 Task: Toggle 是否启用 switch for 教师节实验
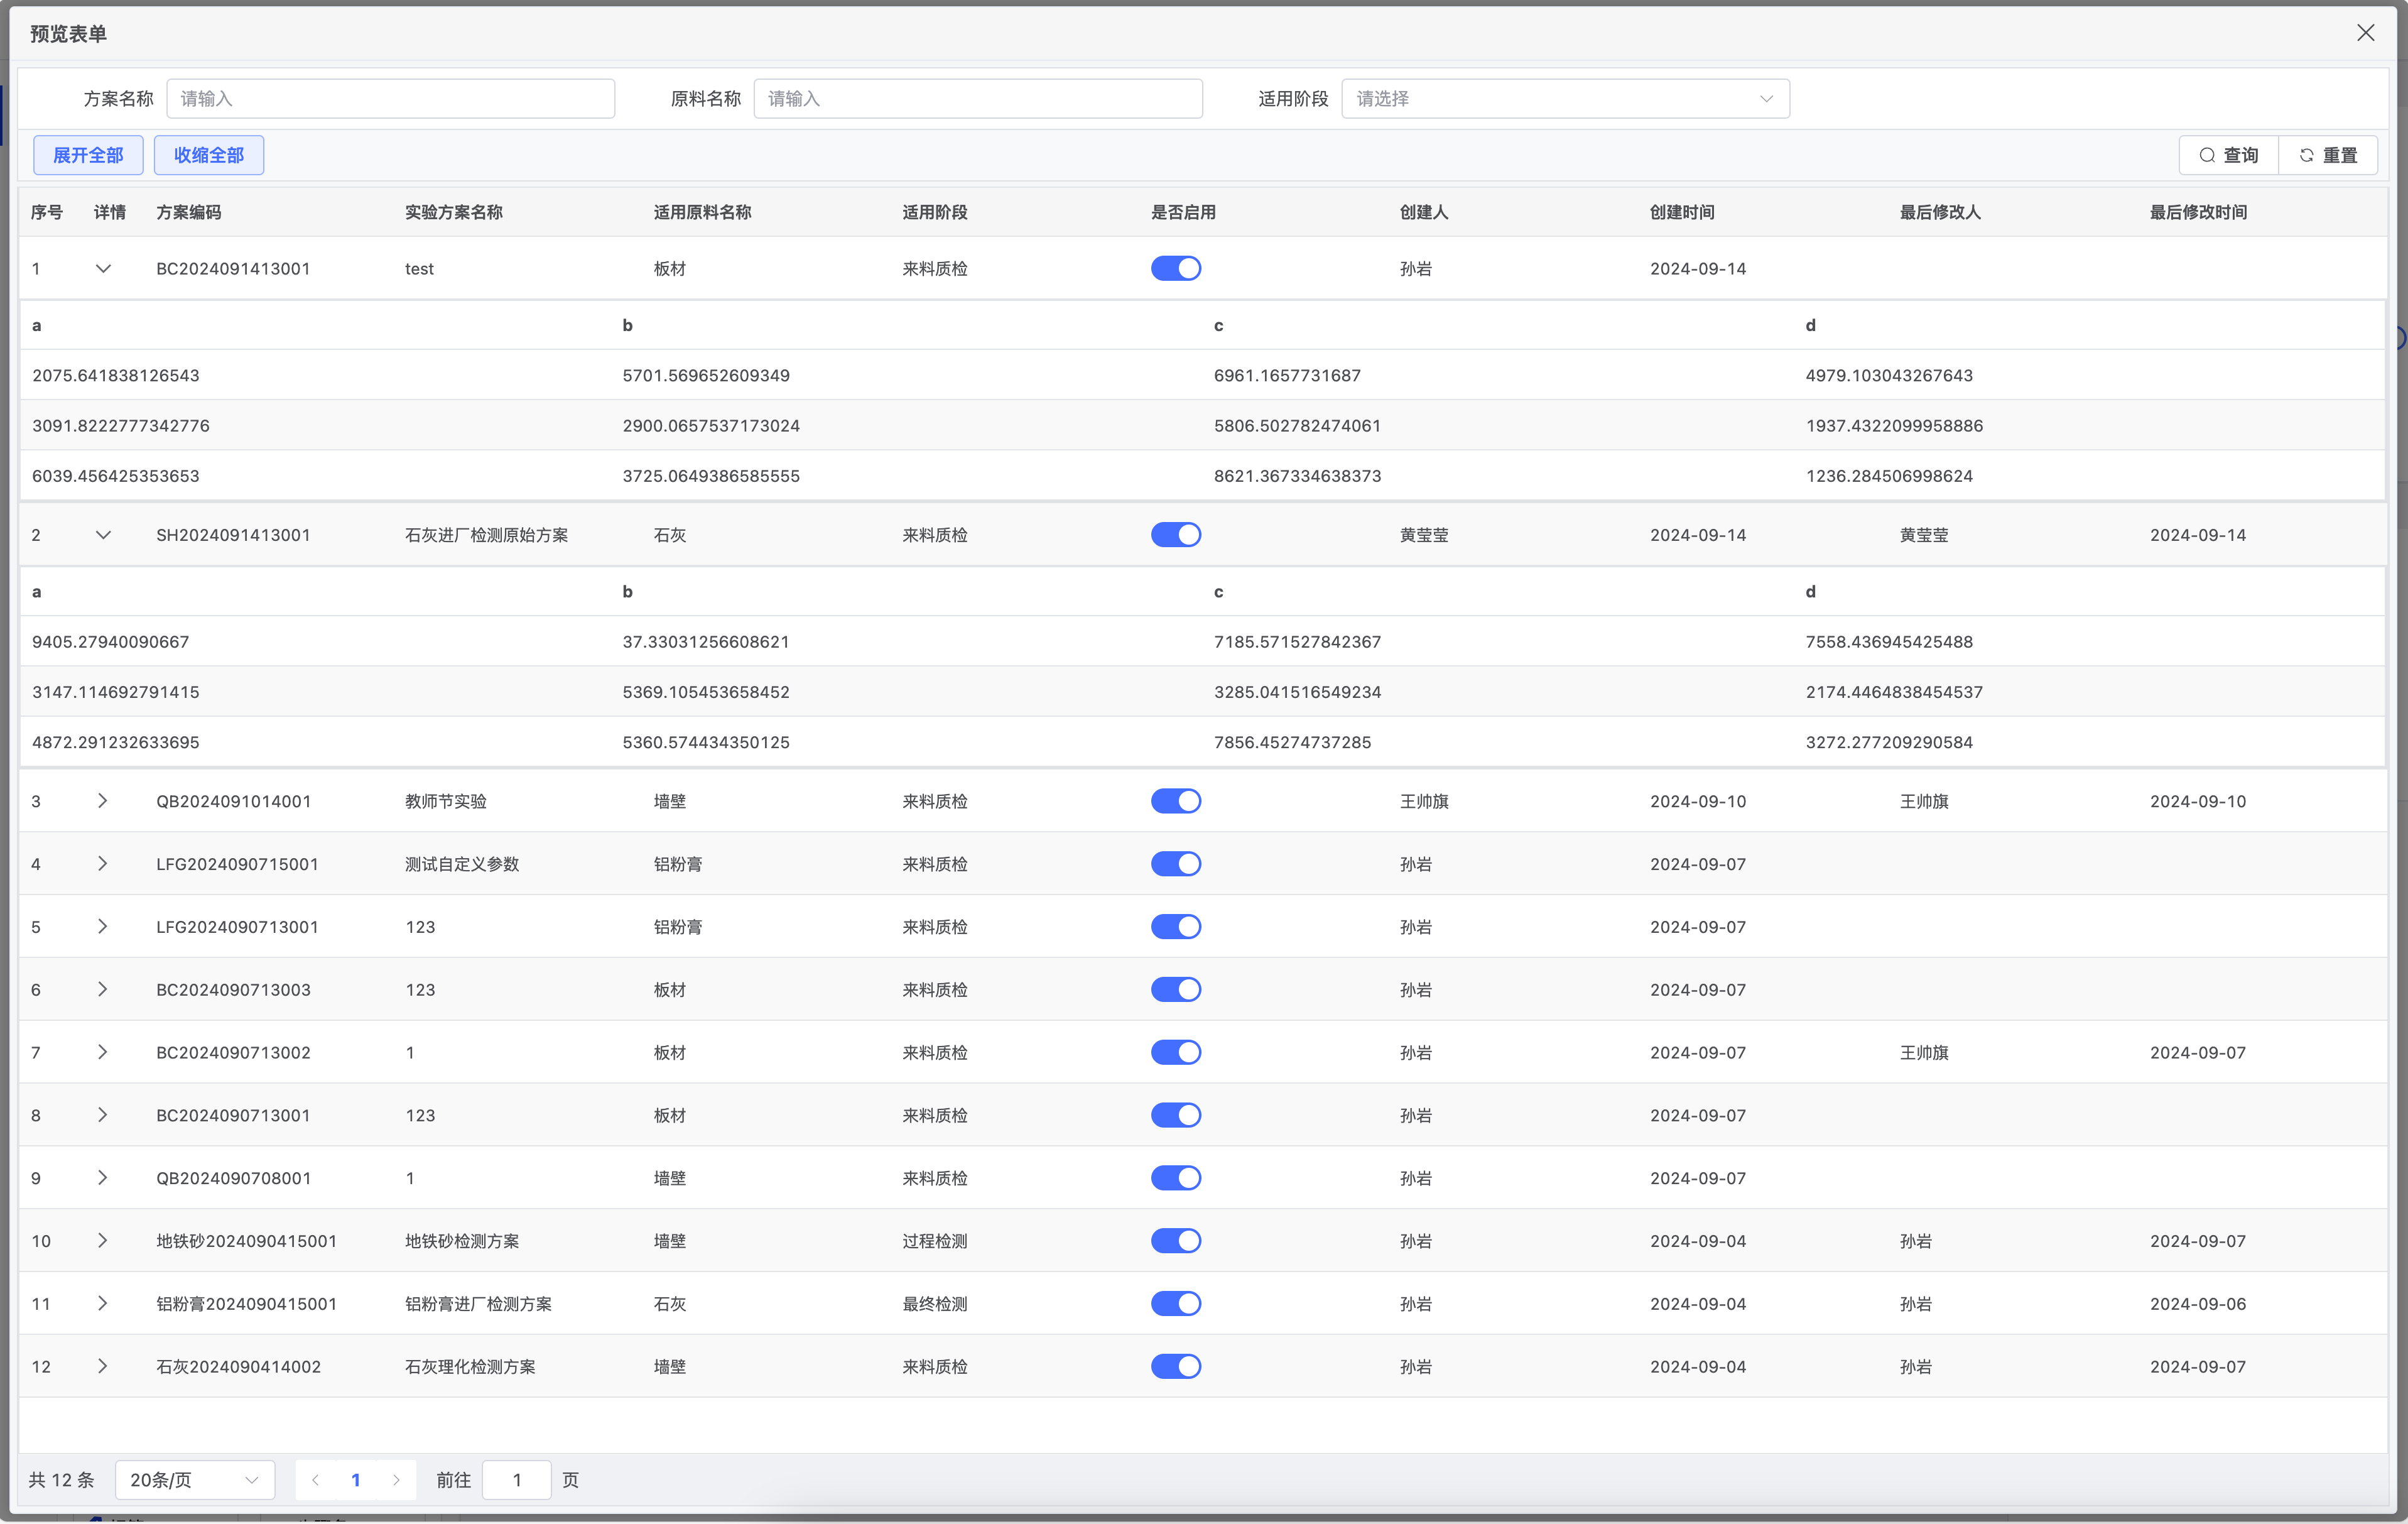(x=1176, y=801)
